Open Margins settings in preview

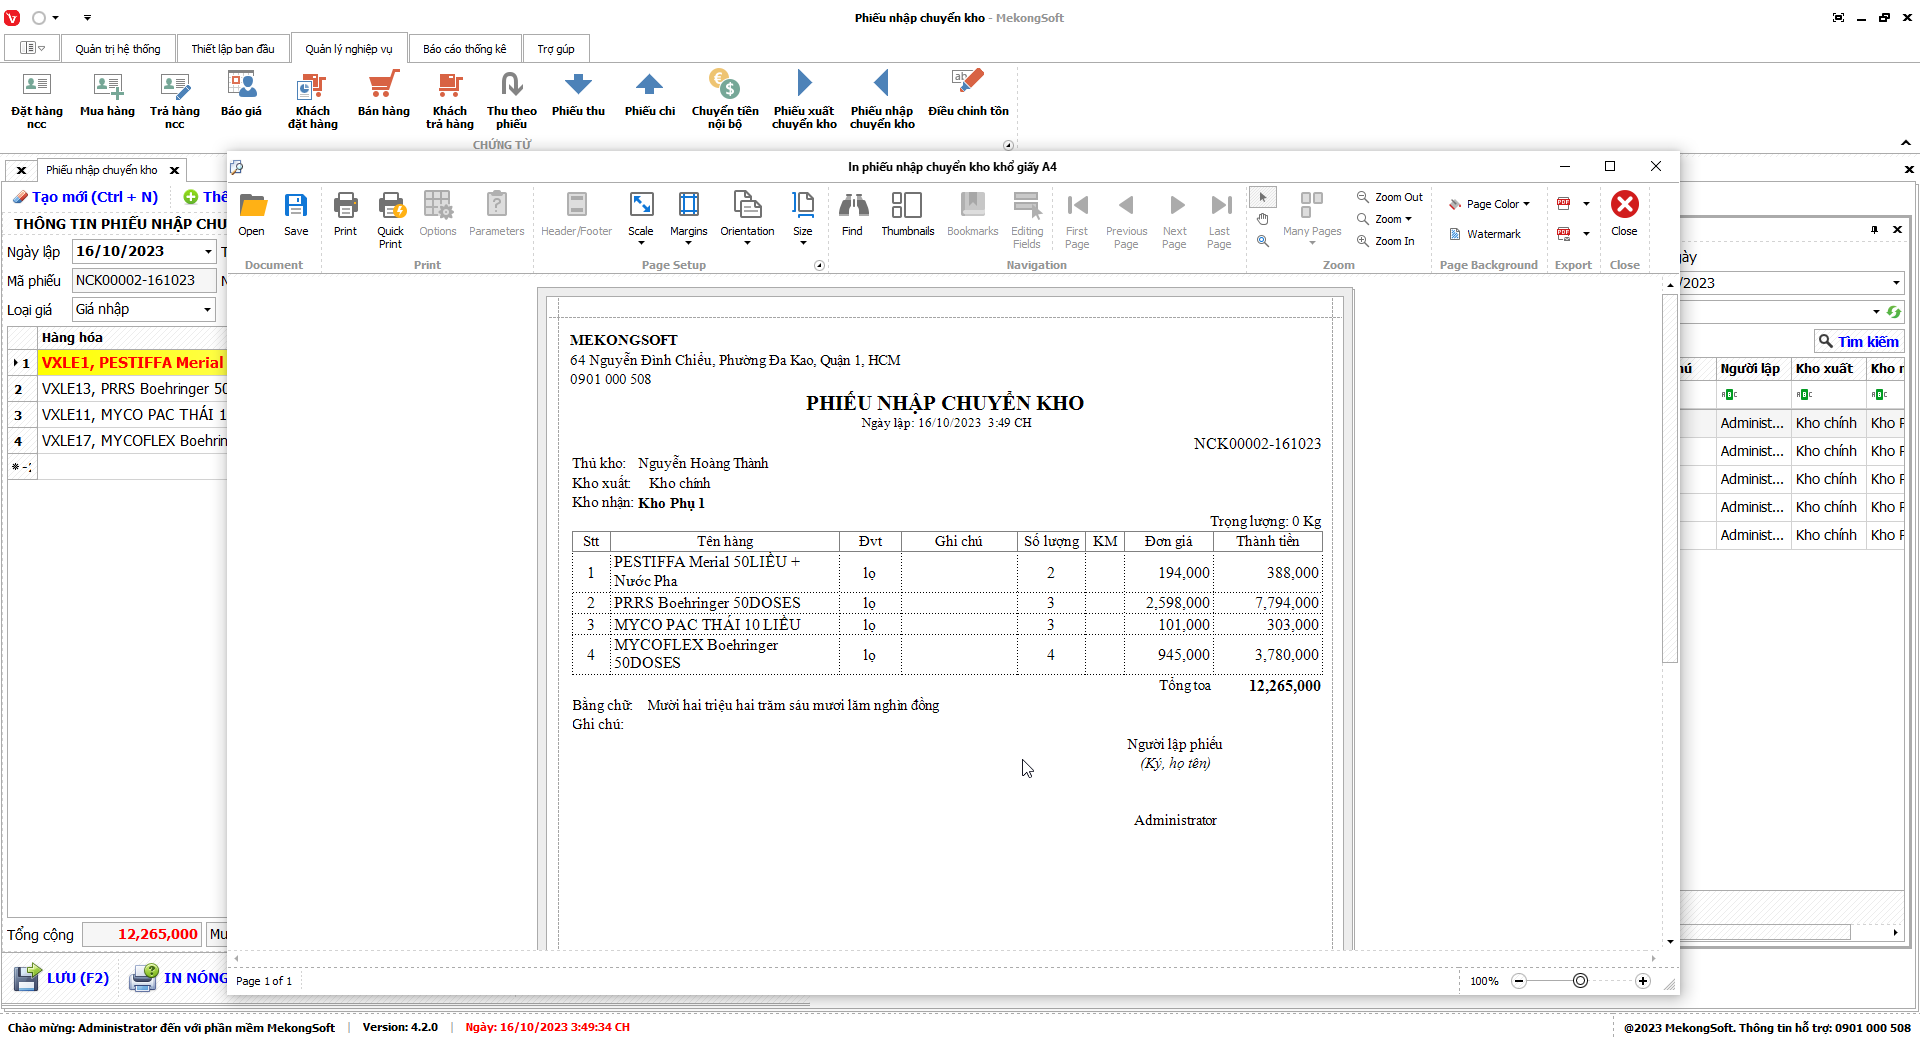pyautogui.click(x=689, y=219)
